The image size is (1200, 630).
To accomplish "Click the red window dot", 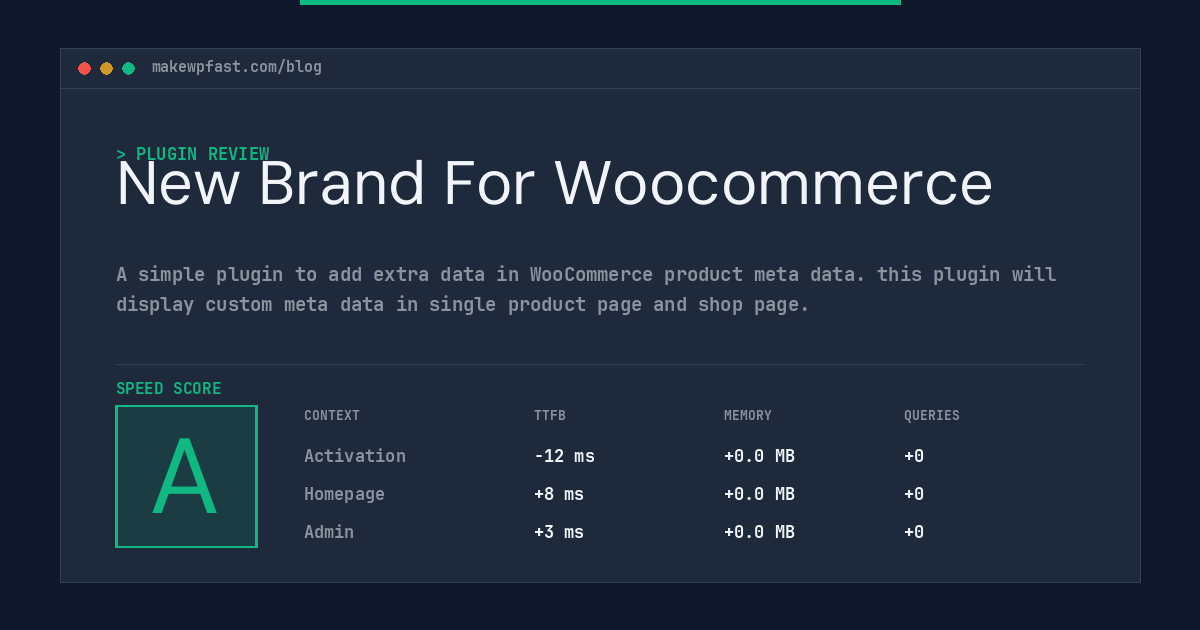I will [84, 68].
